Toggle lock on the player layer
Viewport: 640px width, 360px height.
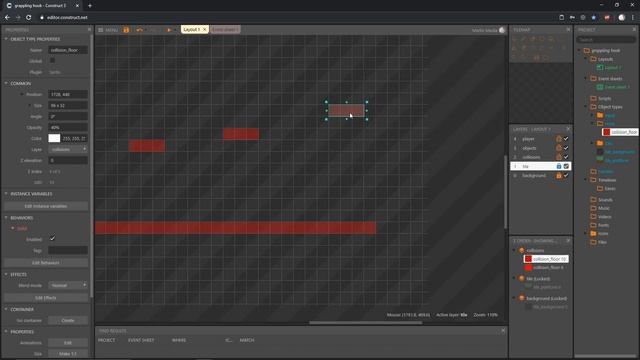(x=559, y=139)
